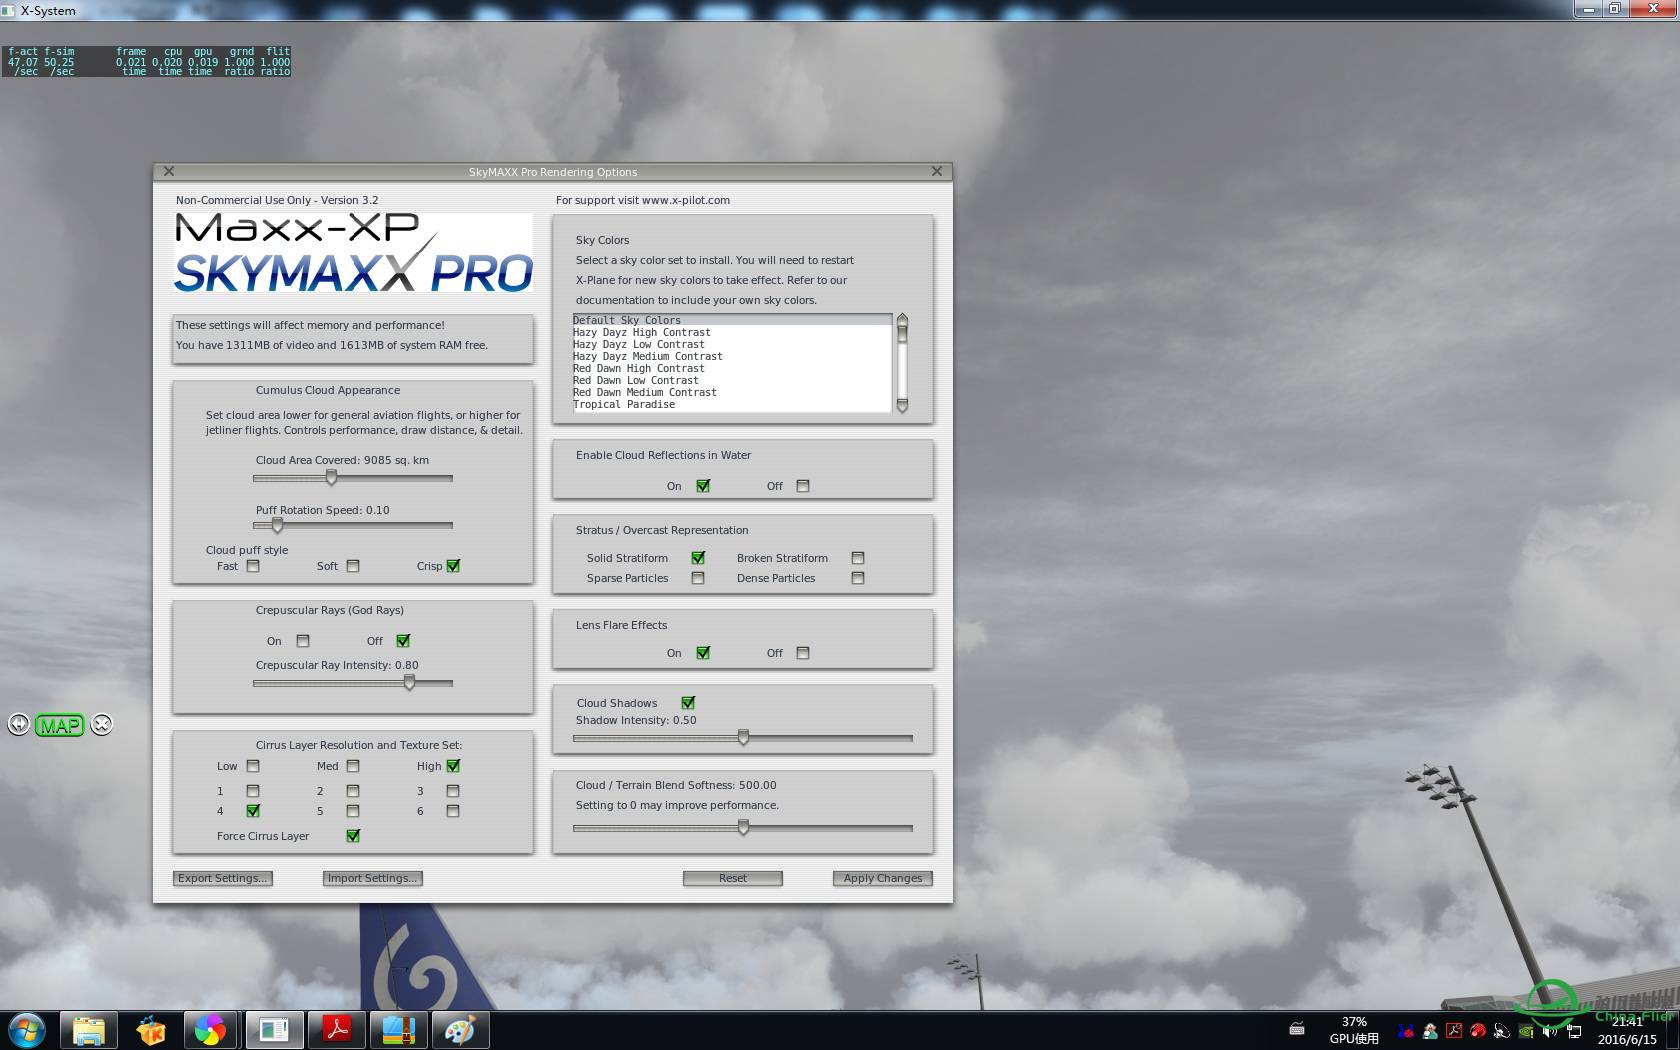Image resolution: width=1680 pixels, height=1050 pixels.
Task: Click the MAP button on the left edge
Action: [x=59, y=725]
